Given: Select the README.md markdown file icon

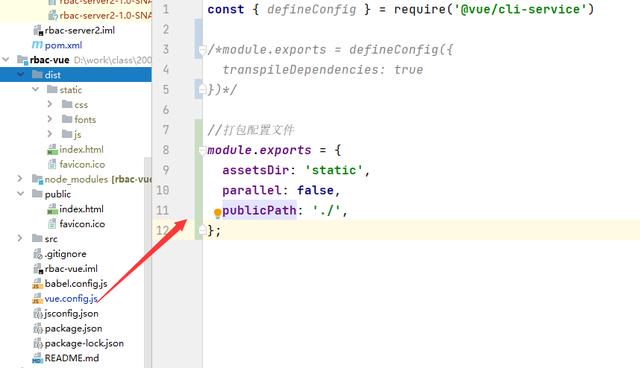Looking at the screenshot, I should (38, 358).
